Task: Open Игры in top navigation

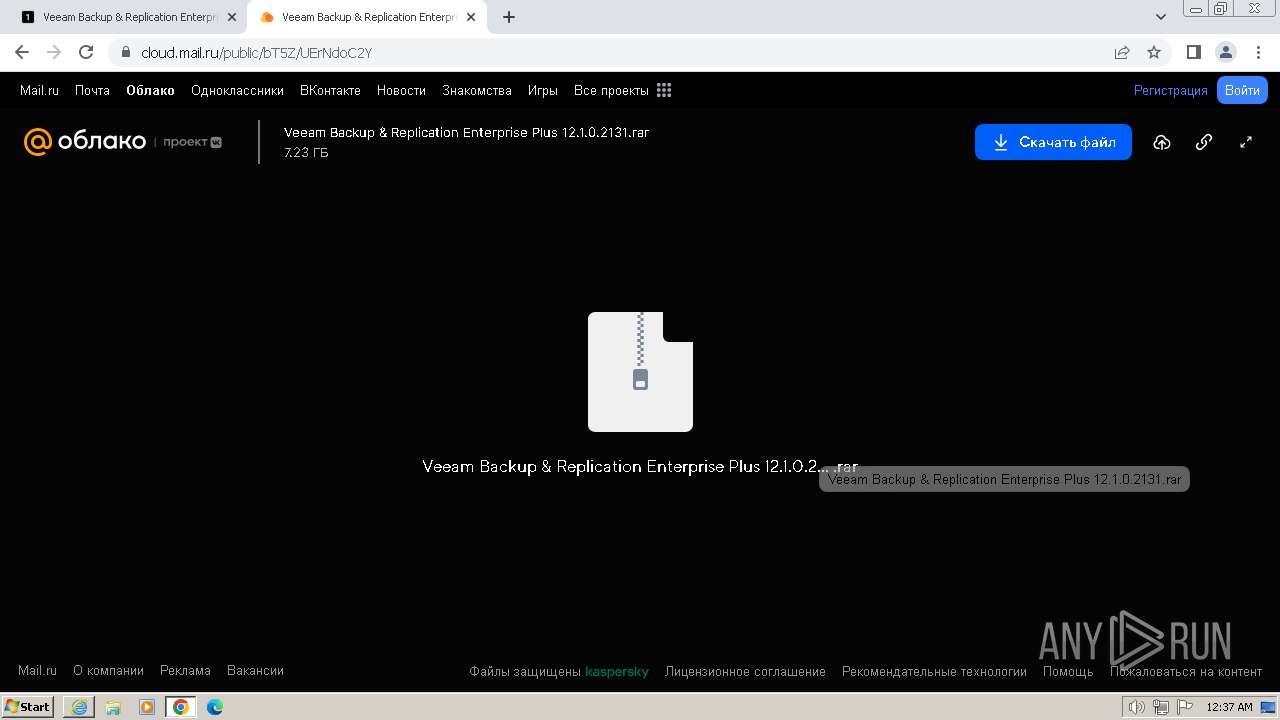Action: pyautogui.click(x=543, y=90)
